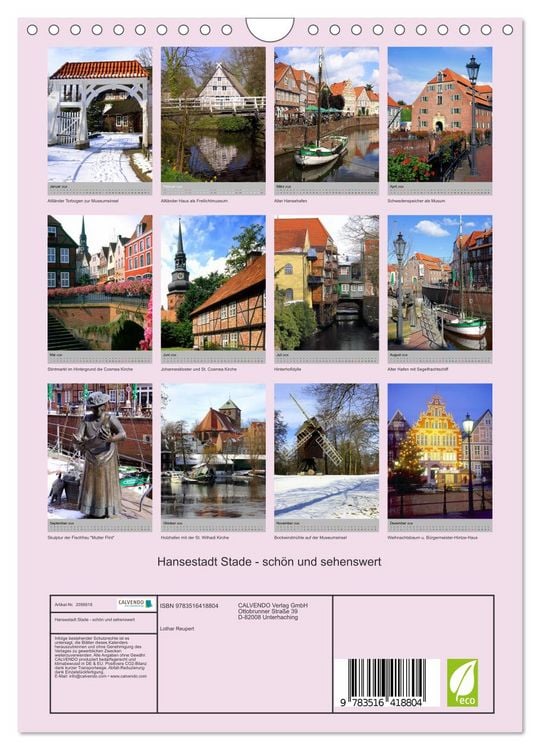Image resolution: width=540 pixels, height=750 pixels.
Task: Click the caption 'Altländer Haus als Freilichtmuseum'
Action: [194, 201]
